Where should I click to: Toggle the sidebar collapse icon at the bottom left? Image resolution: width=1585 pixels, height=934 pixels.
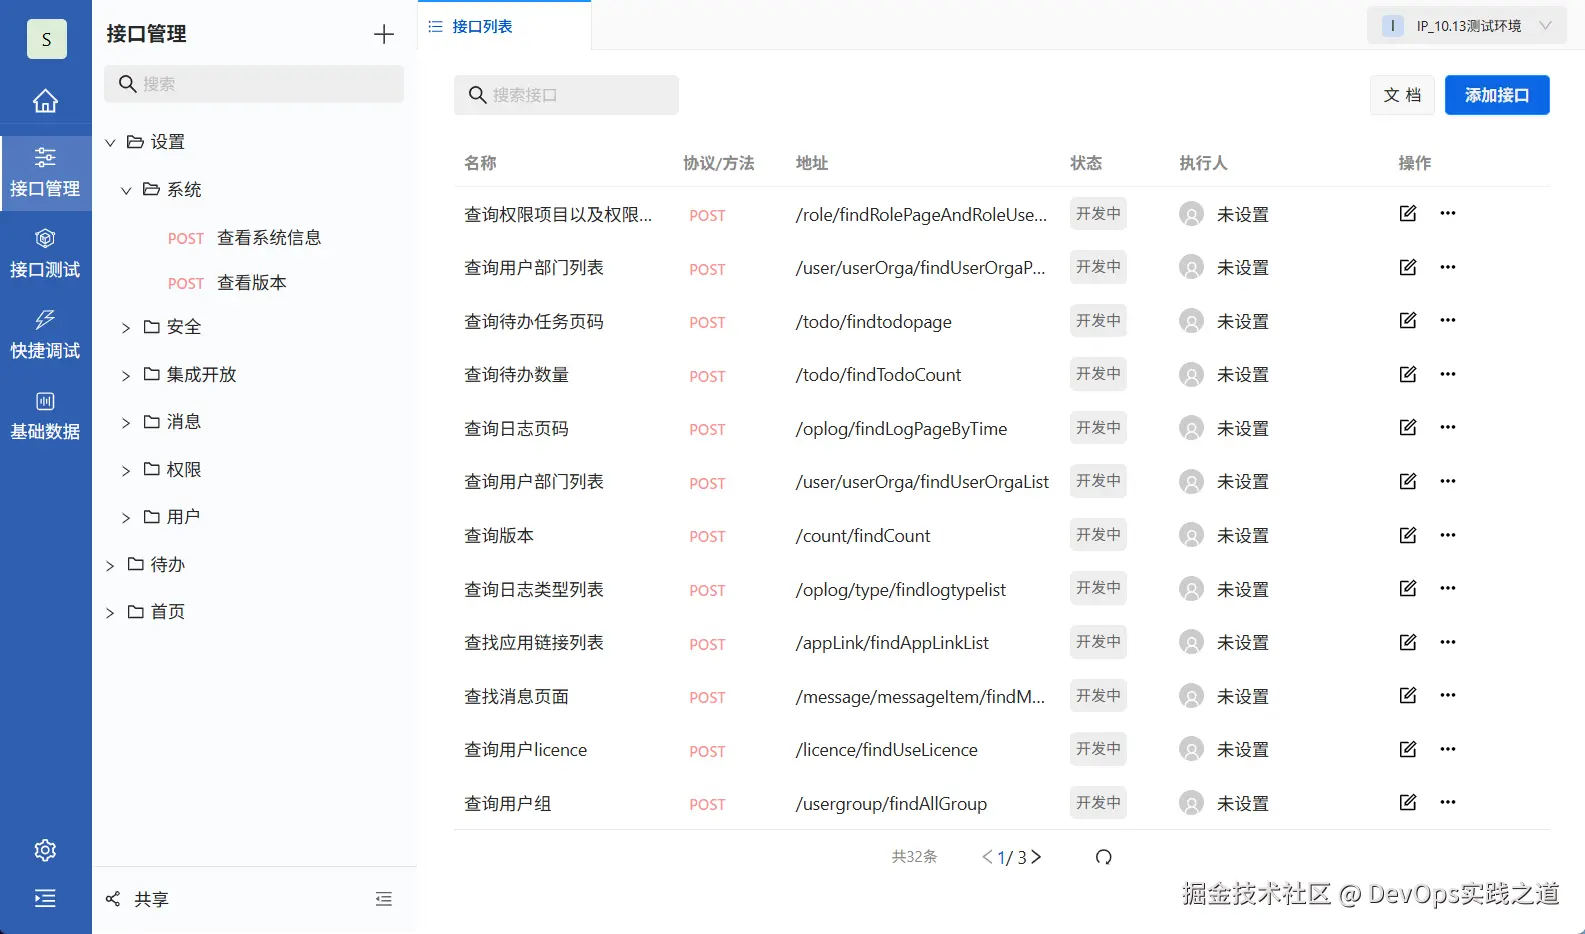click(45, 898)
